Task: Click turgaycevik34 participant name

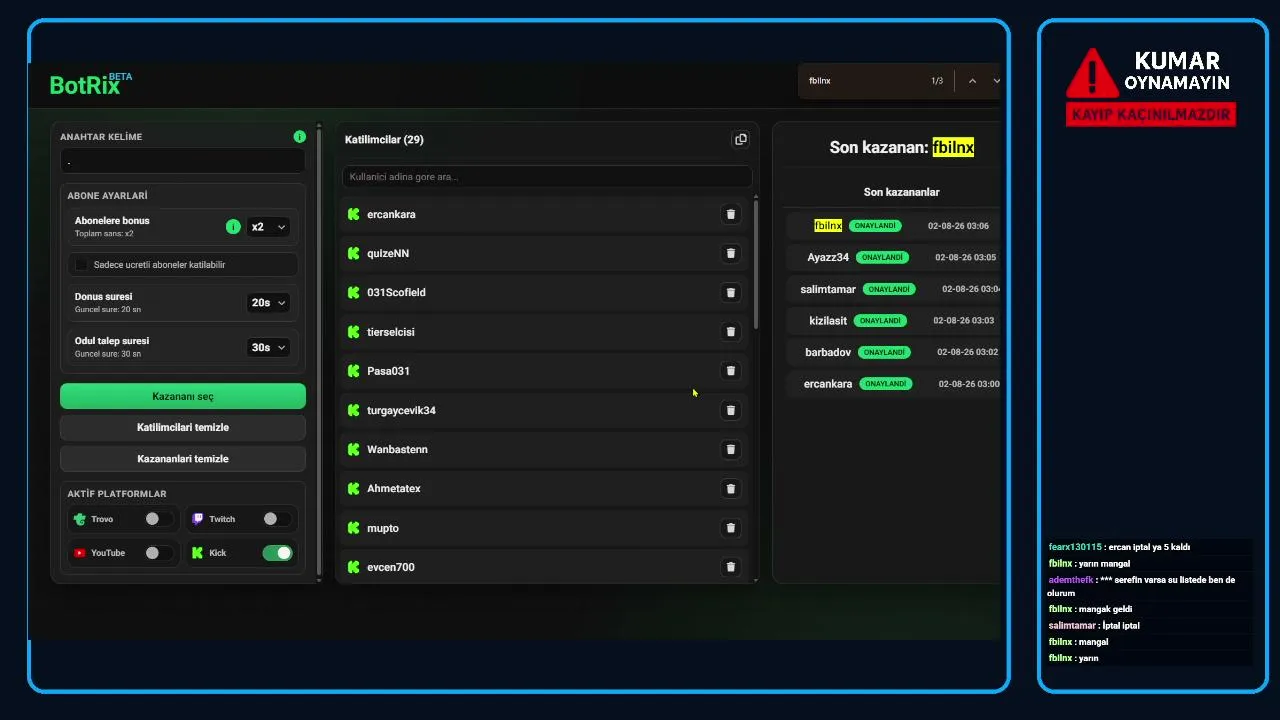Action: point(401,410)
